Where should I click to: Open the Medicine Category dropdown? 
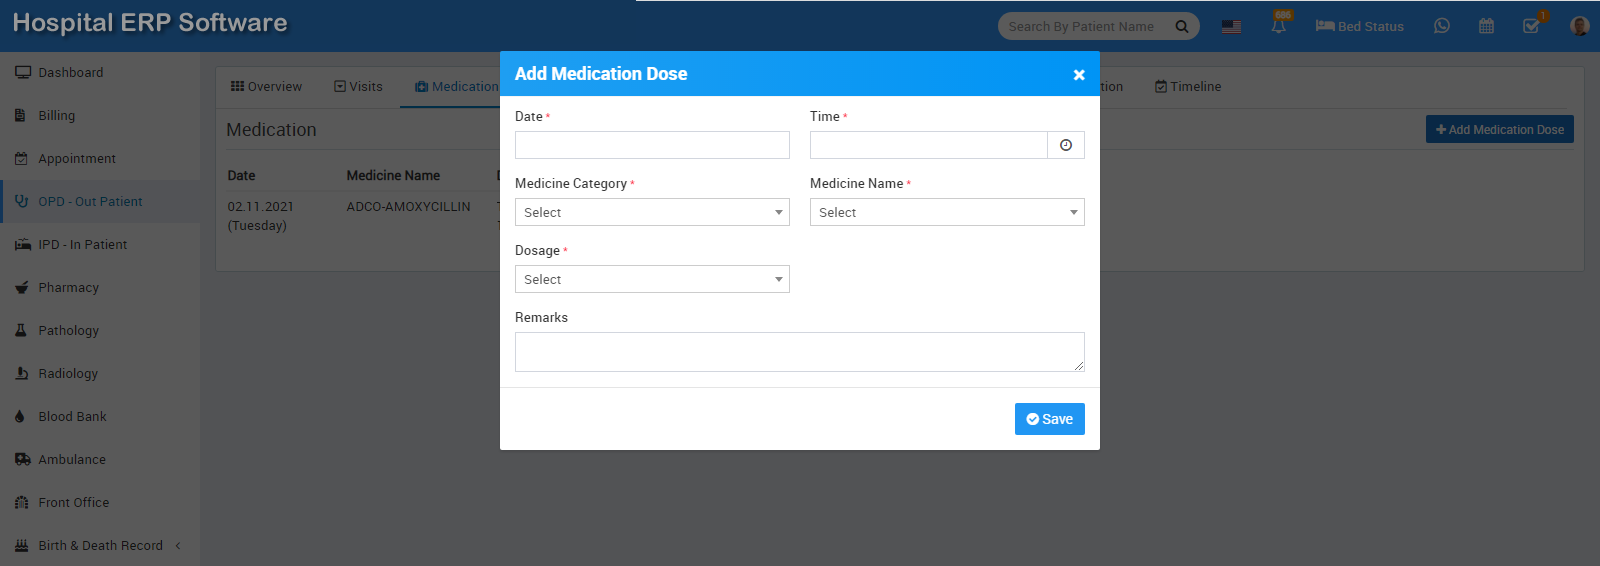pyautogui.click(x=652, y=212)
